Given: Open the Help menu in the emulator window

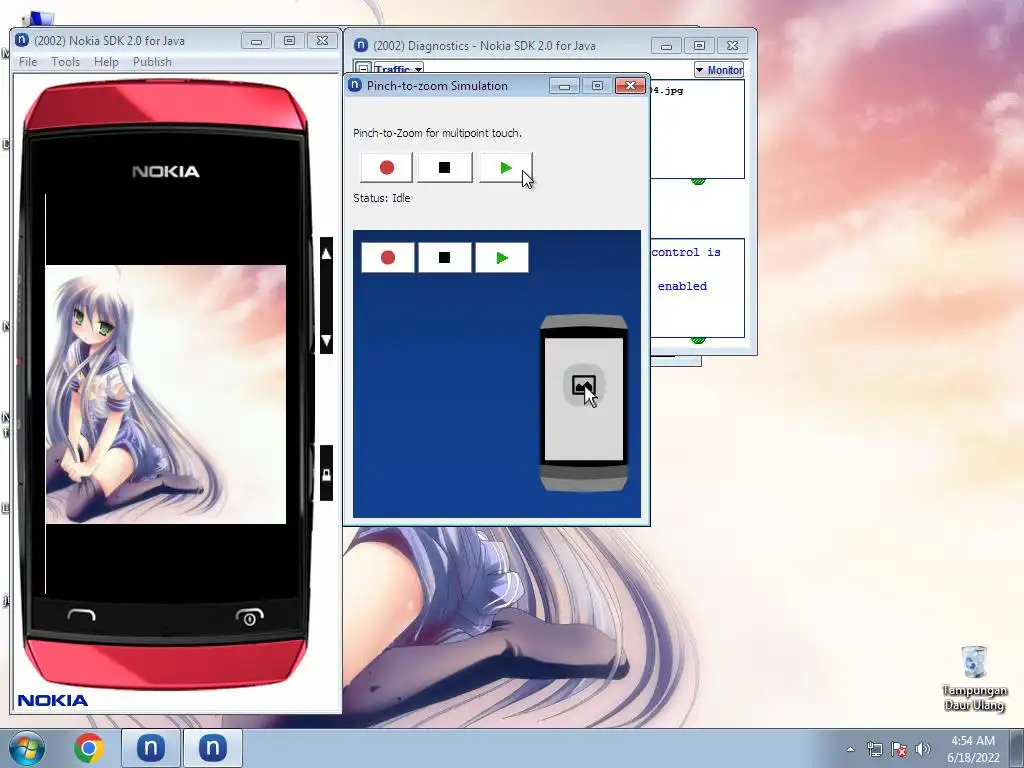Looking at the screenshot, I should point(106,61).
